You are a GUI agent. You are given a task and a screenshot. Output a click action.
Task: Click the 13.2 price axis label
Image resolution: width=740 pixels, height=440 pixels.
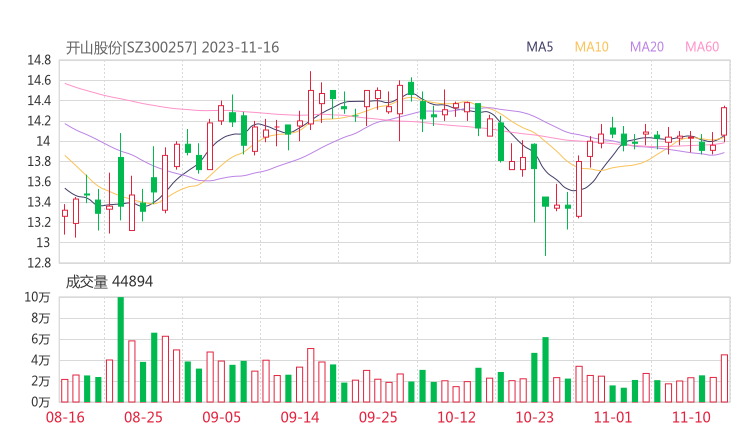39,222
